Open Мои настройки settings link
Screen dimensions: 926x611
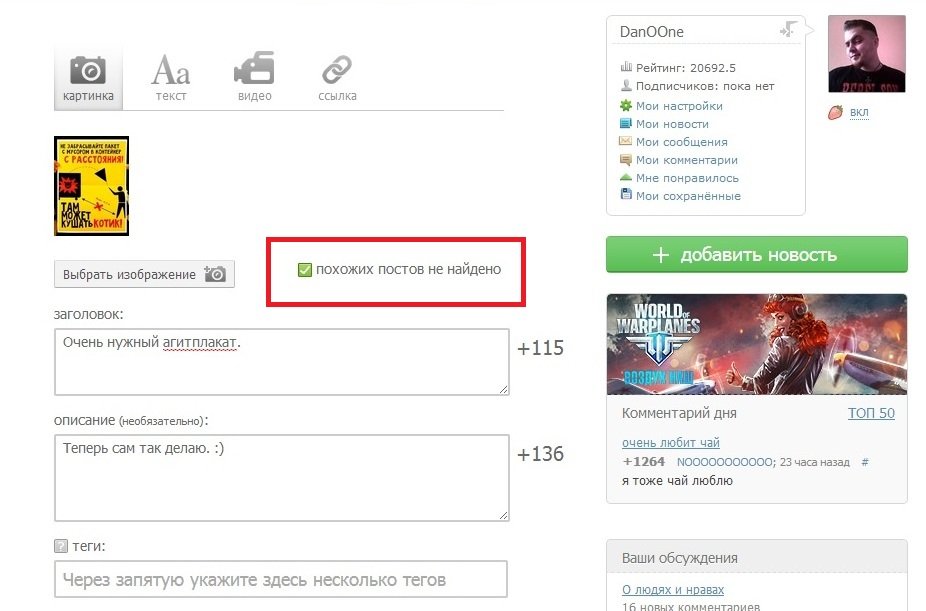click(679, 106)
